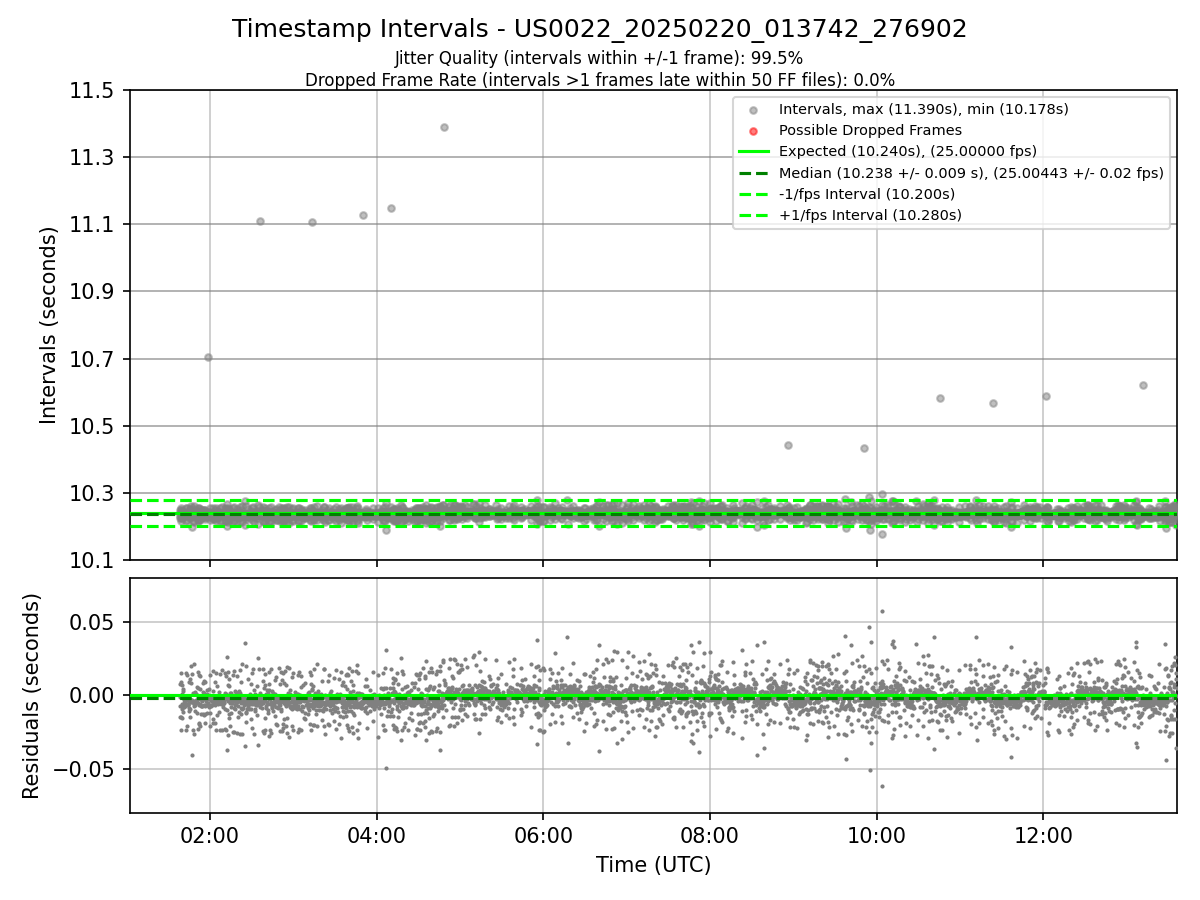Screen dimensions: 1200x900
Task: Select the 'Jitter Quality' 99.5% subtitle line
Action: (x=599, y=59)
